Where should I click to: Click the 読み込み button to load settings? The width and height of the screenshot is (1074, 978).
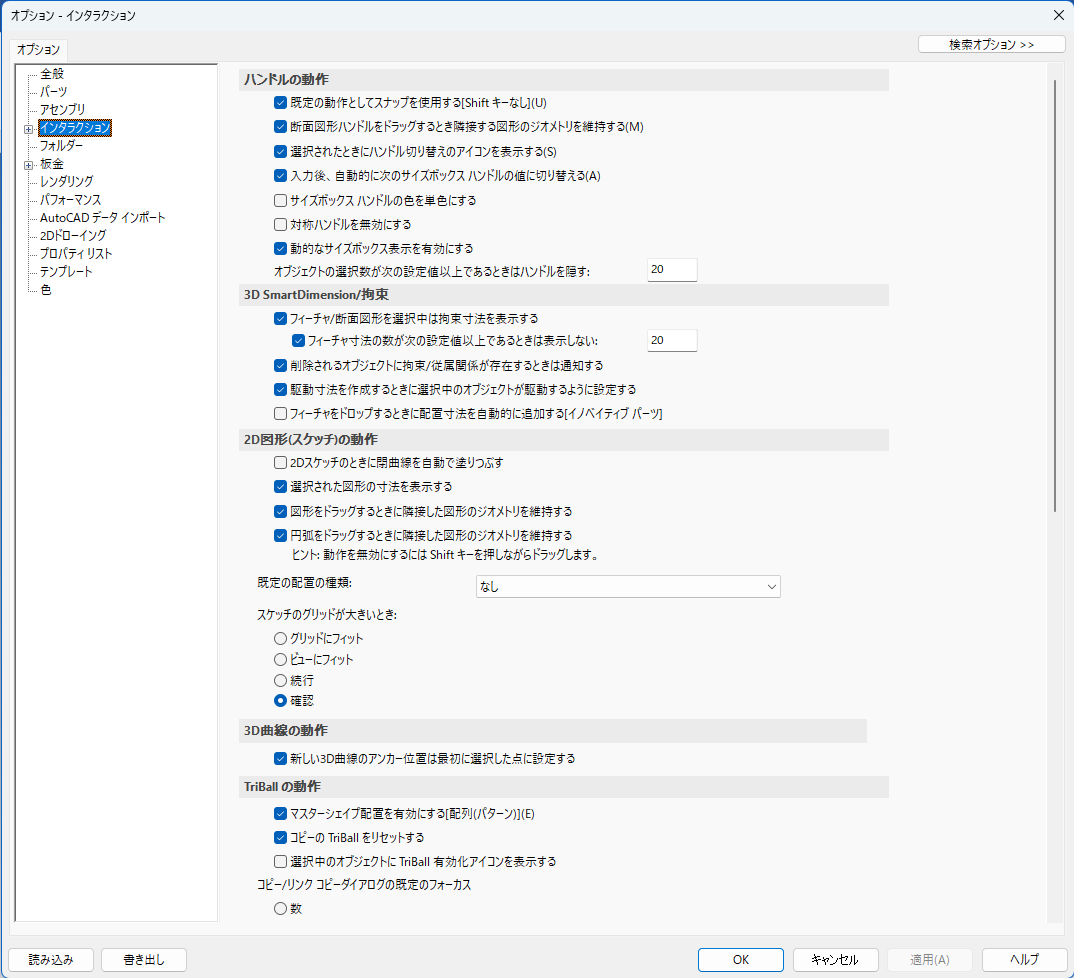(50, 959)
